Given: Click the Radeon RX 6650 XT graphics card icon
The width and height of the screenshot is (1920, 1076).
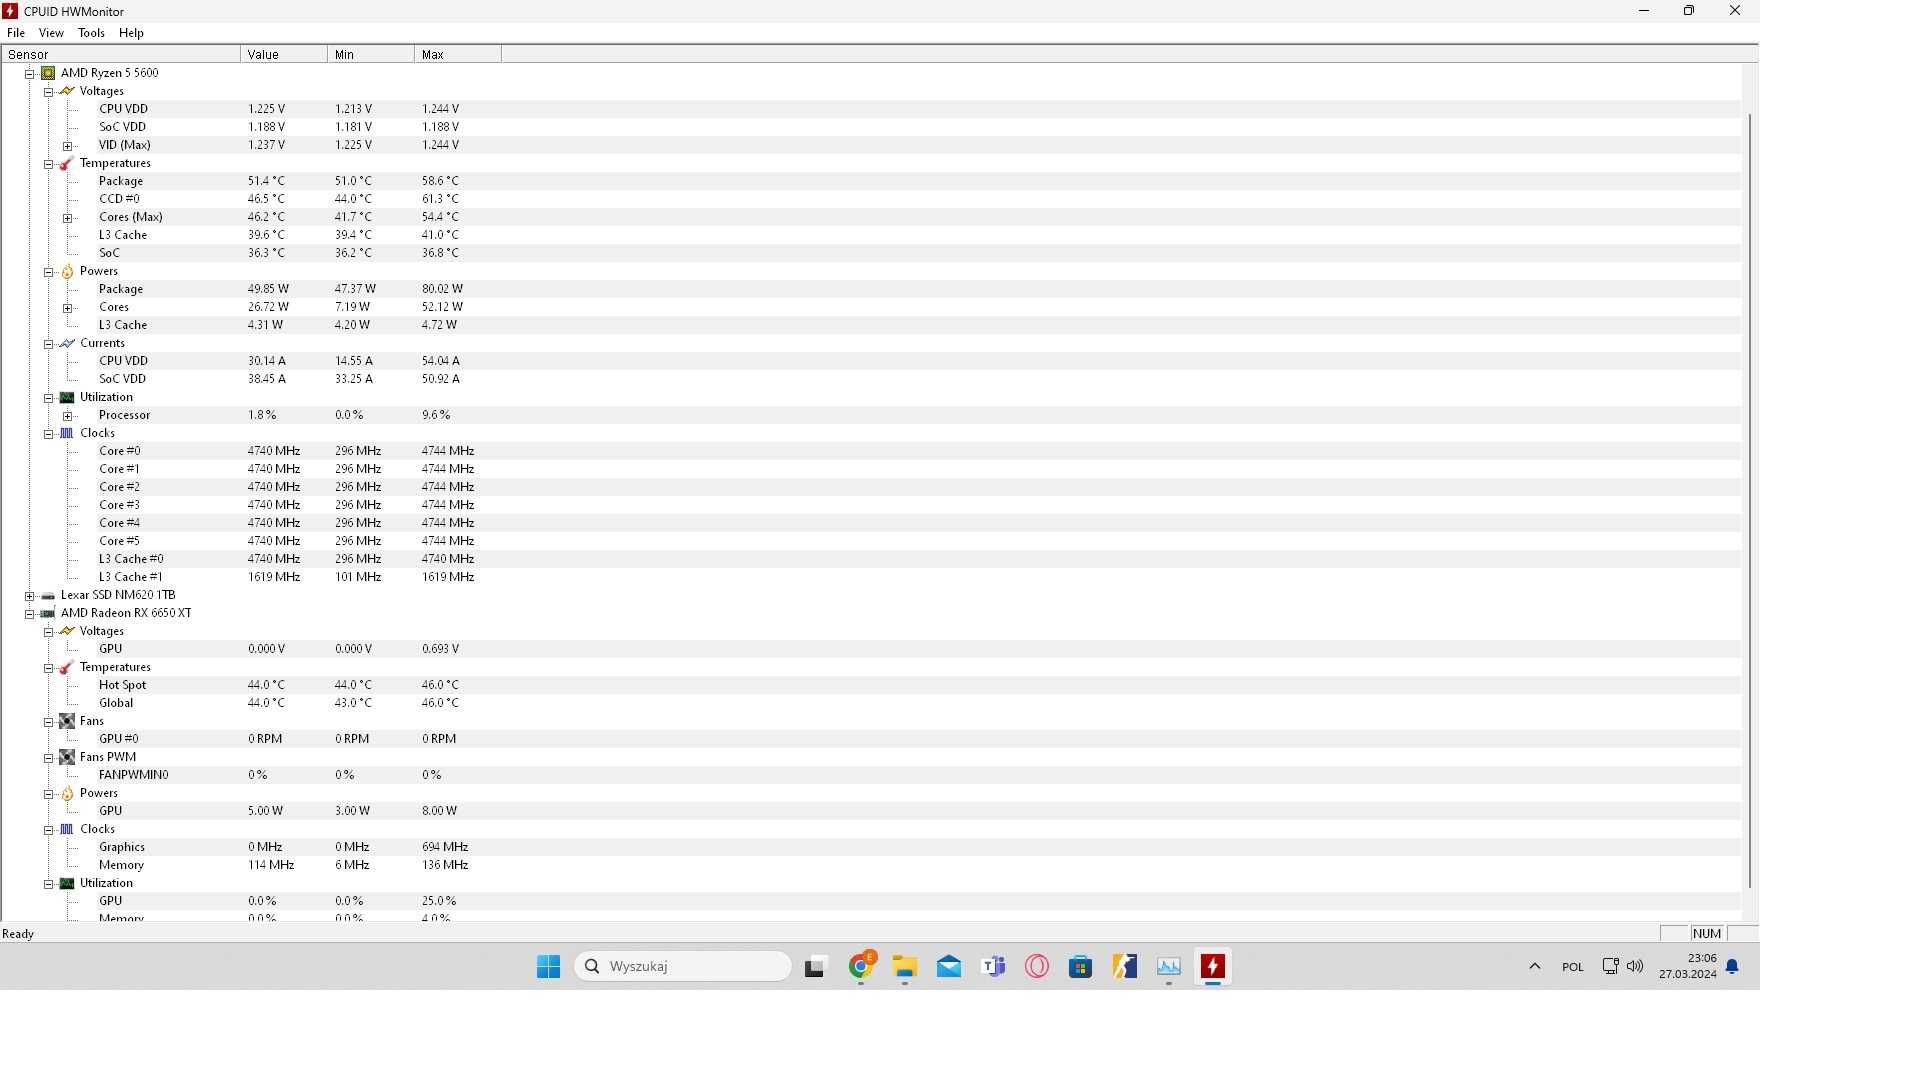Looking at the screenshot, I should 48,613.
